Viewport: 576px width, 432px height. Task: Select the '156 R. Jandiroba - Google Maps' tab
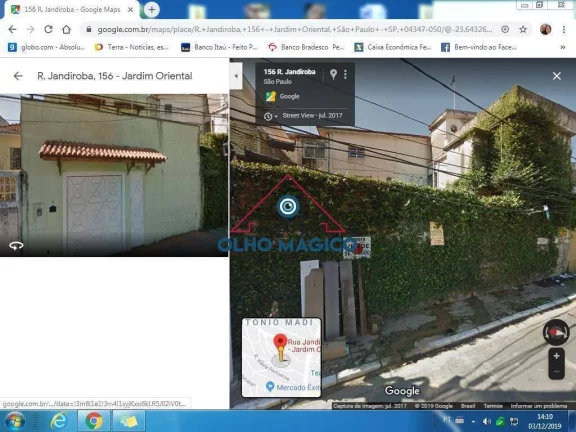coord(72,10)
